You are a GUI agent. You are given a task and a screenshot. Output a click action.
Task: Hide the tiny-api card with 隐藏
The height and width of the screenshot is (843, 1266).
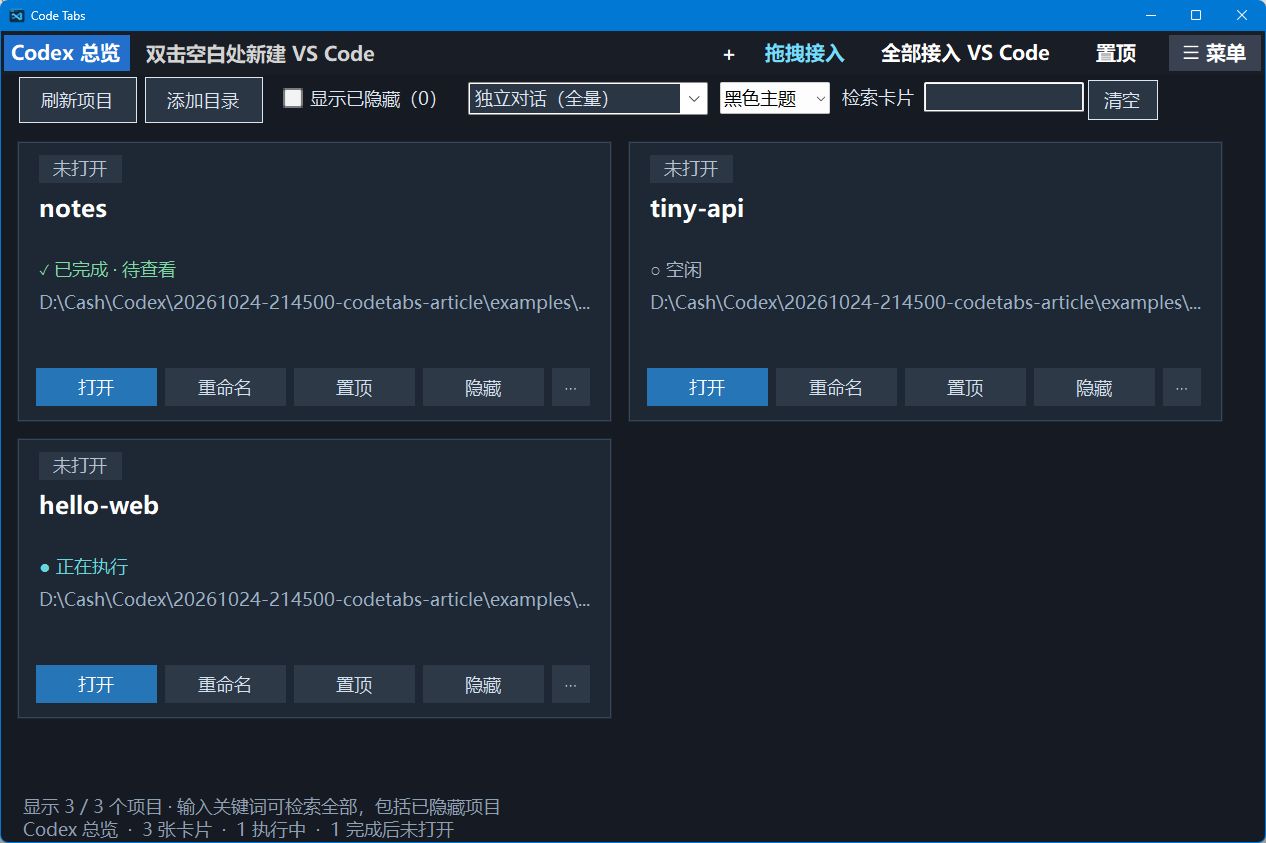coord(1094,387)
